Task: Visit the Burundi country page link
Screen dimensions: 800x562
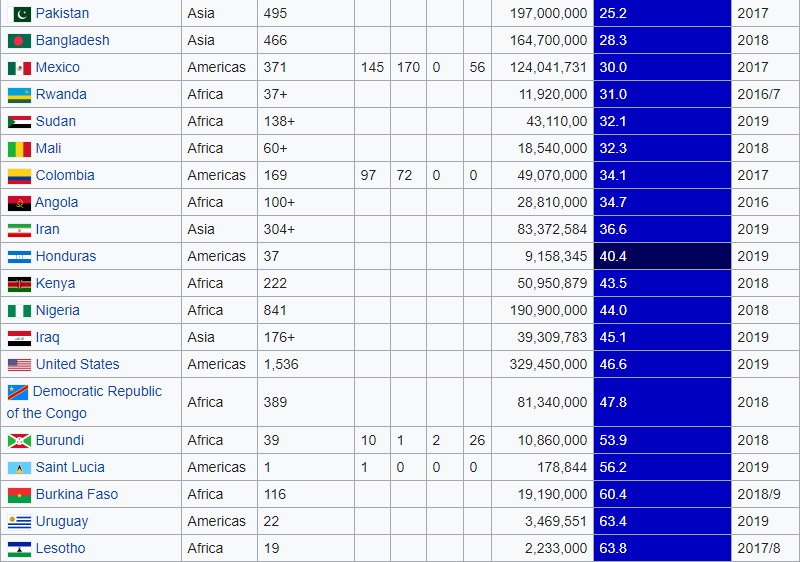Action: pos(59,440)
